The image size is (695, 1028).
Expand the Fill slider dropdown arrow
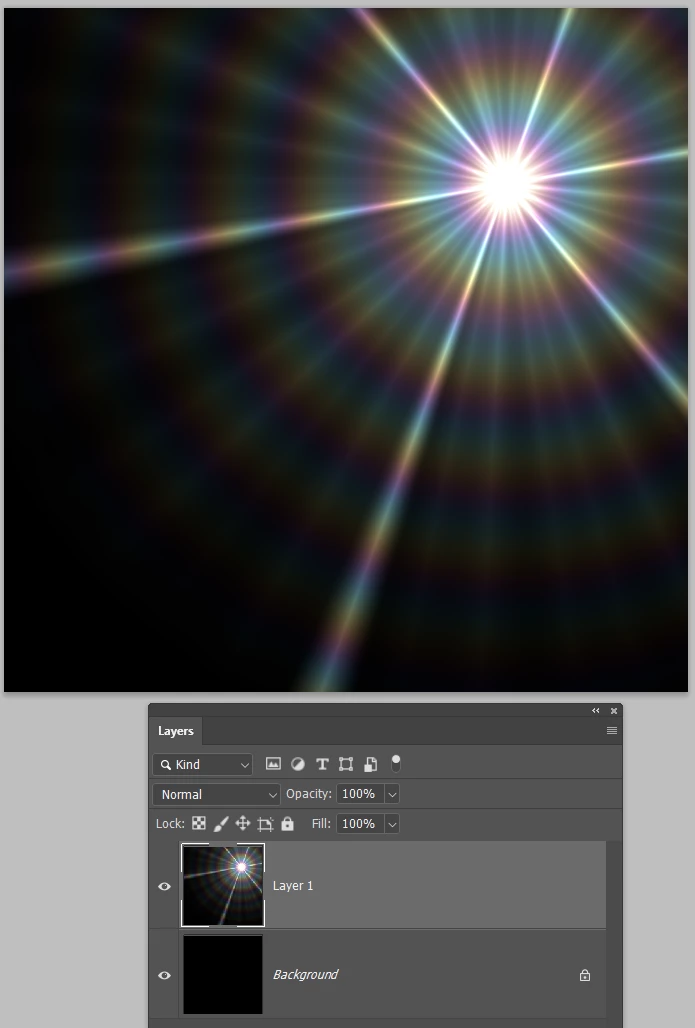tap(392, 824)
